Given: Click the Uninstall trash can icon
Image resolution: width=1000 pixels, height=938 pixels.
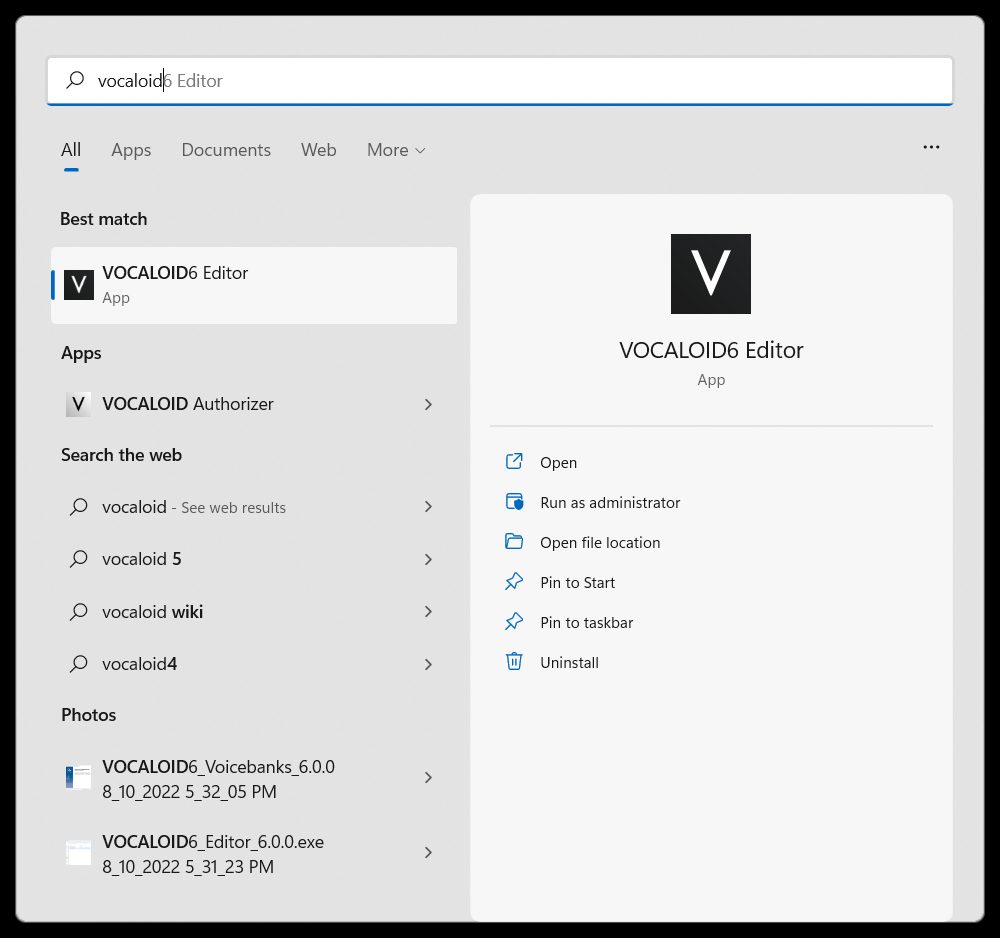Looking at the screenshot, I should pos(514,662).
